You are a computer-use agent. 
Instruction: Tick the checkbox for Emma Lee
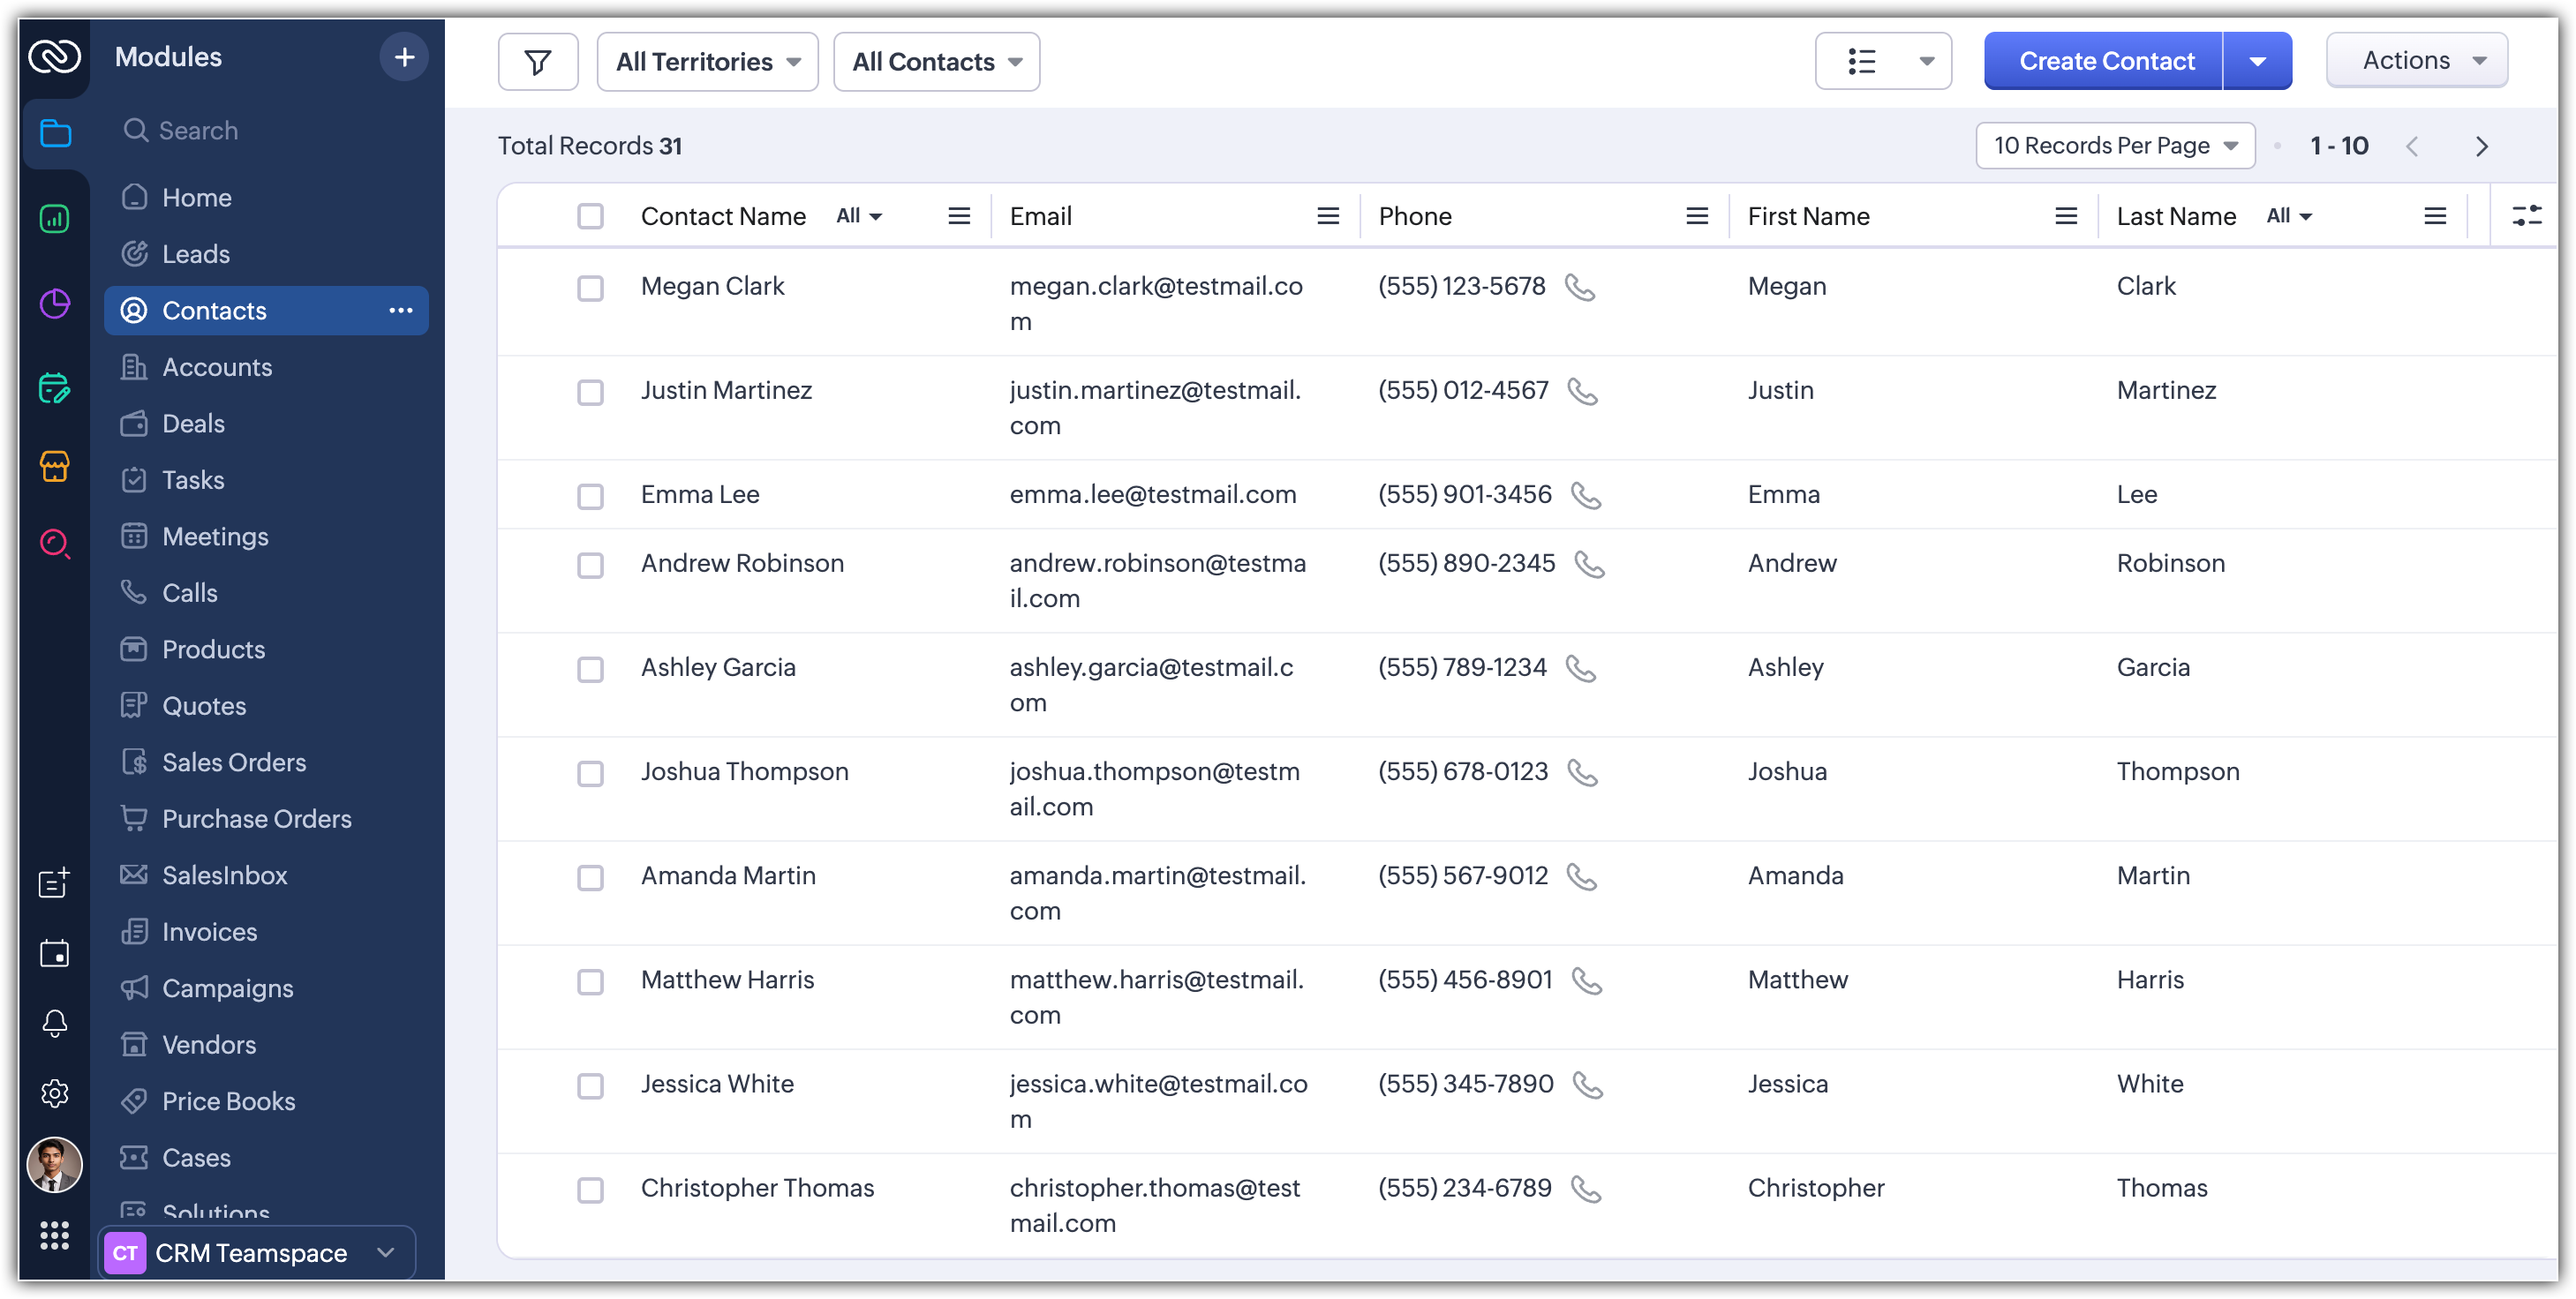tap(590, 496)
